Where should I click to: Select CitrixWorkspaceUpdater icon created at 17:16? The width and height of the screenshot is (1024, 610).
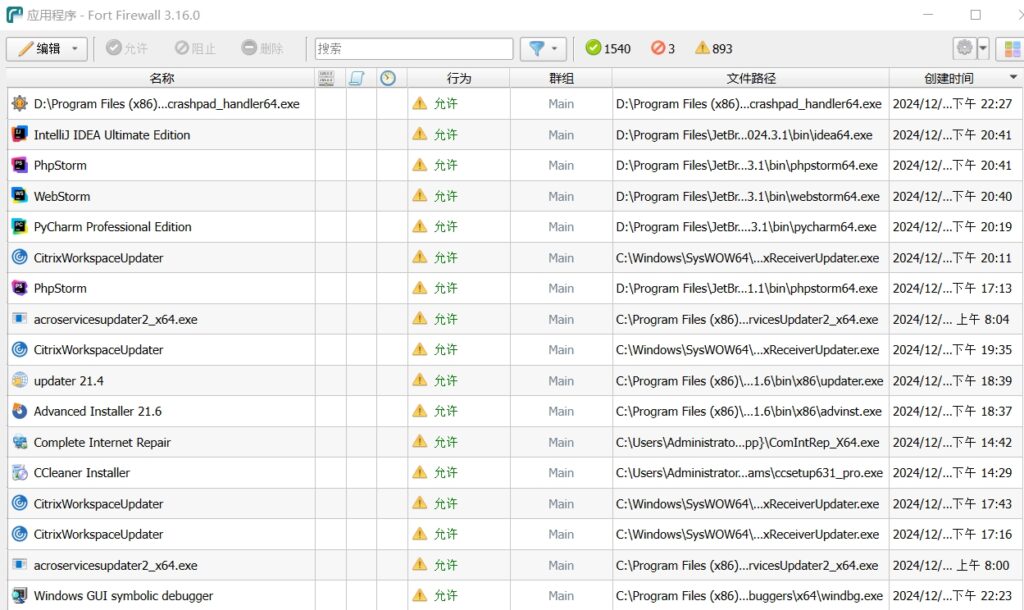point(20,534)
